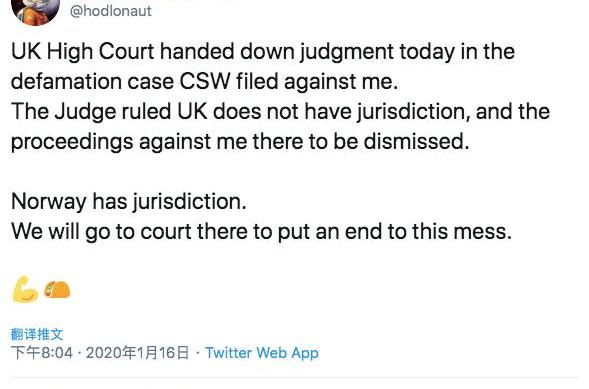Click the word "dismissed" in the tweet
589x389 pixels.
tap(417, 142)
